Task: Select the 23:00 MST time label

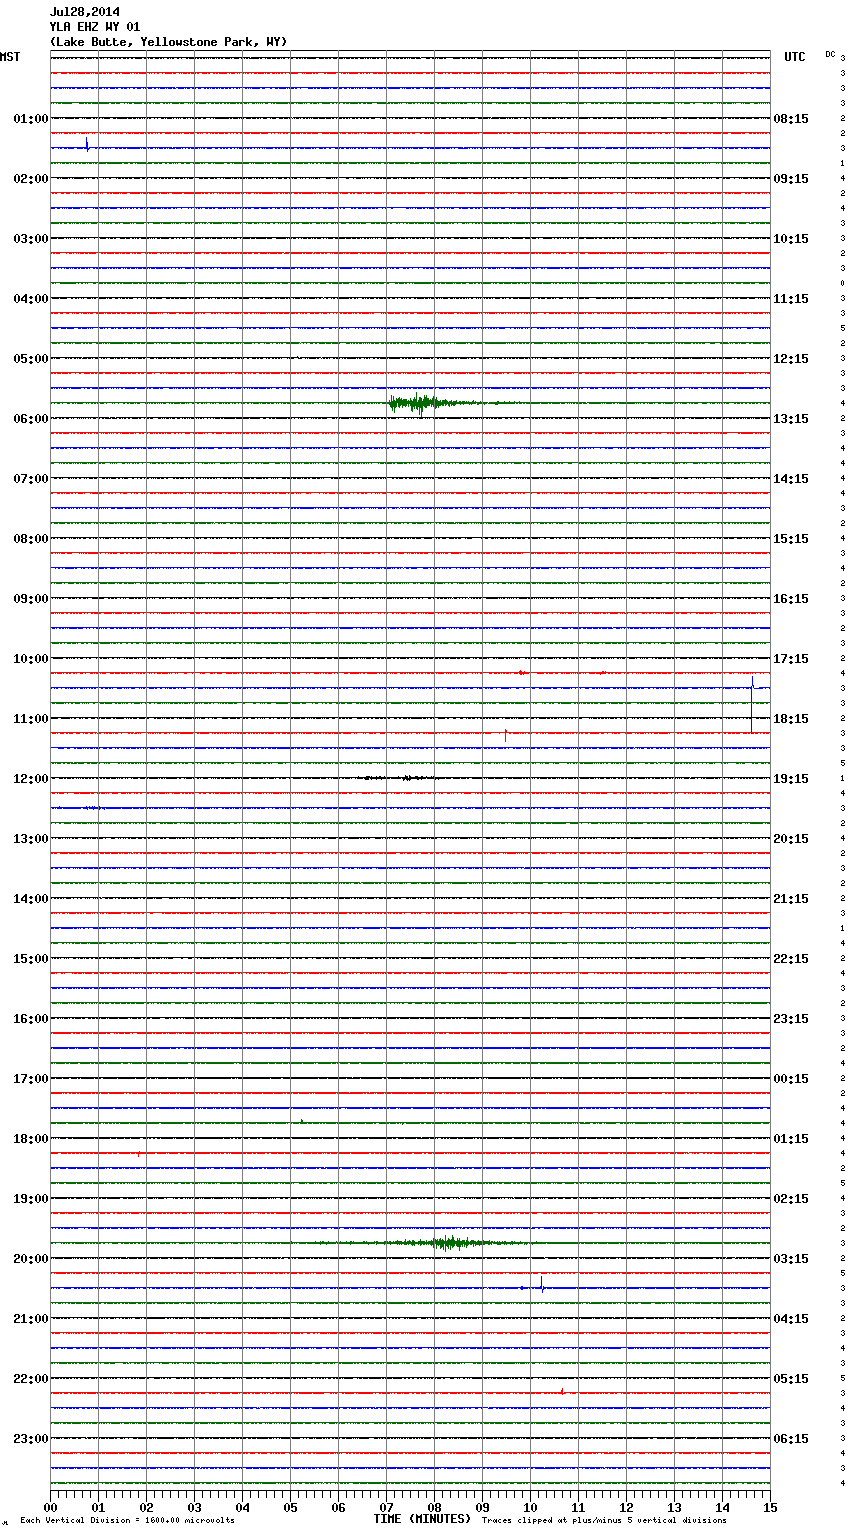Action: pos(31,1439)
